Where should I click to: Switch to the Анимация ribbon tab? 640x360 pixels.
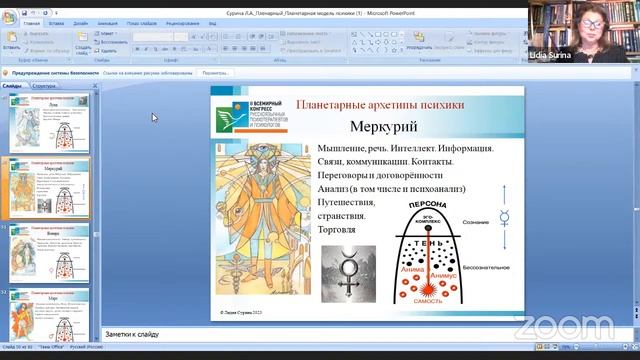click(107, 24)
